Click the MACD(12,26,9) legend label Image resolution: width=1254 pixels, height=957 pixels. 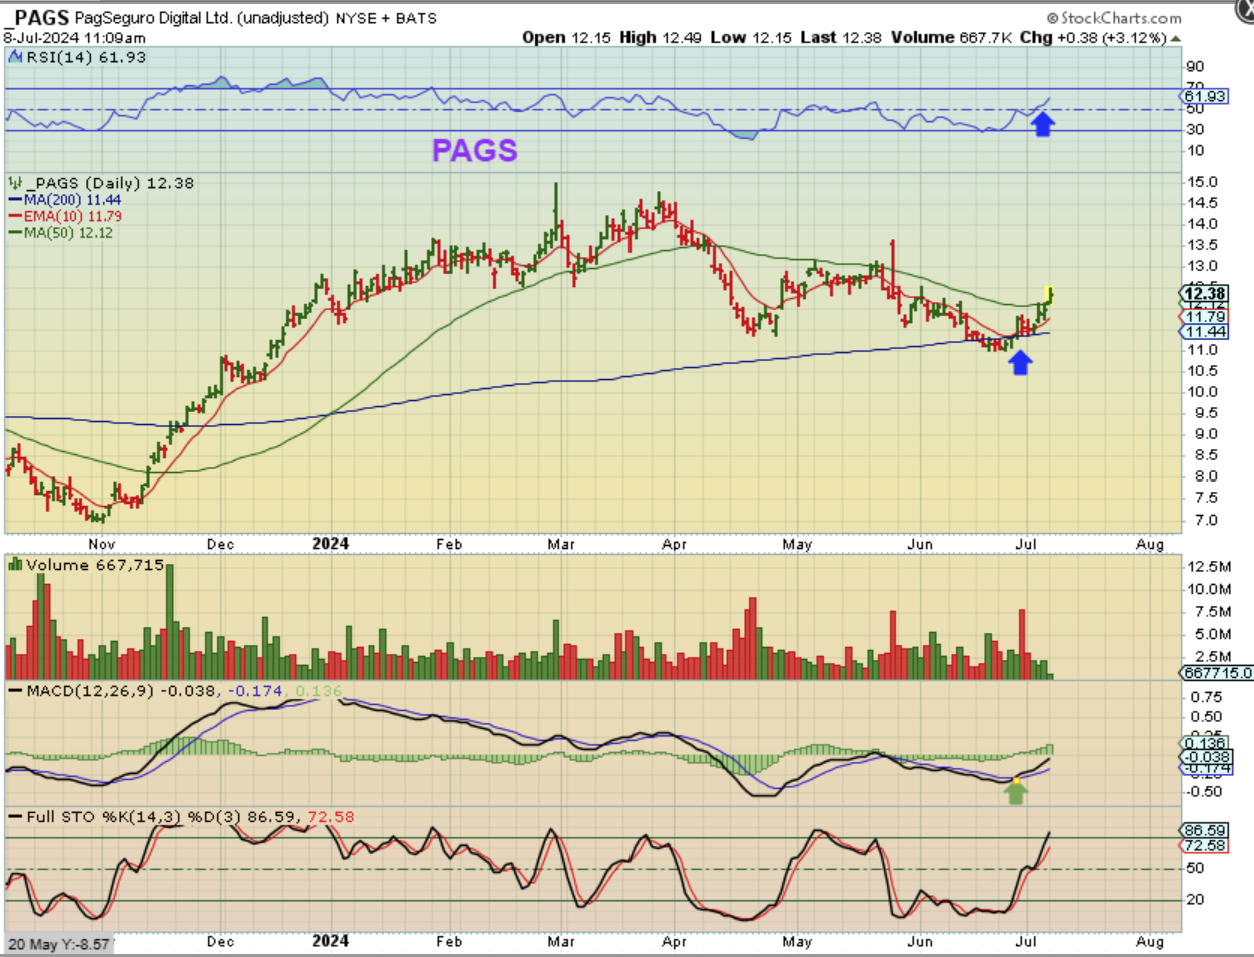89,691
